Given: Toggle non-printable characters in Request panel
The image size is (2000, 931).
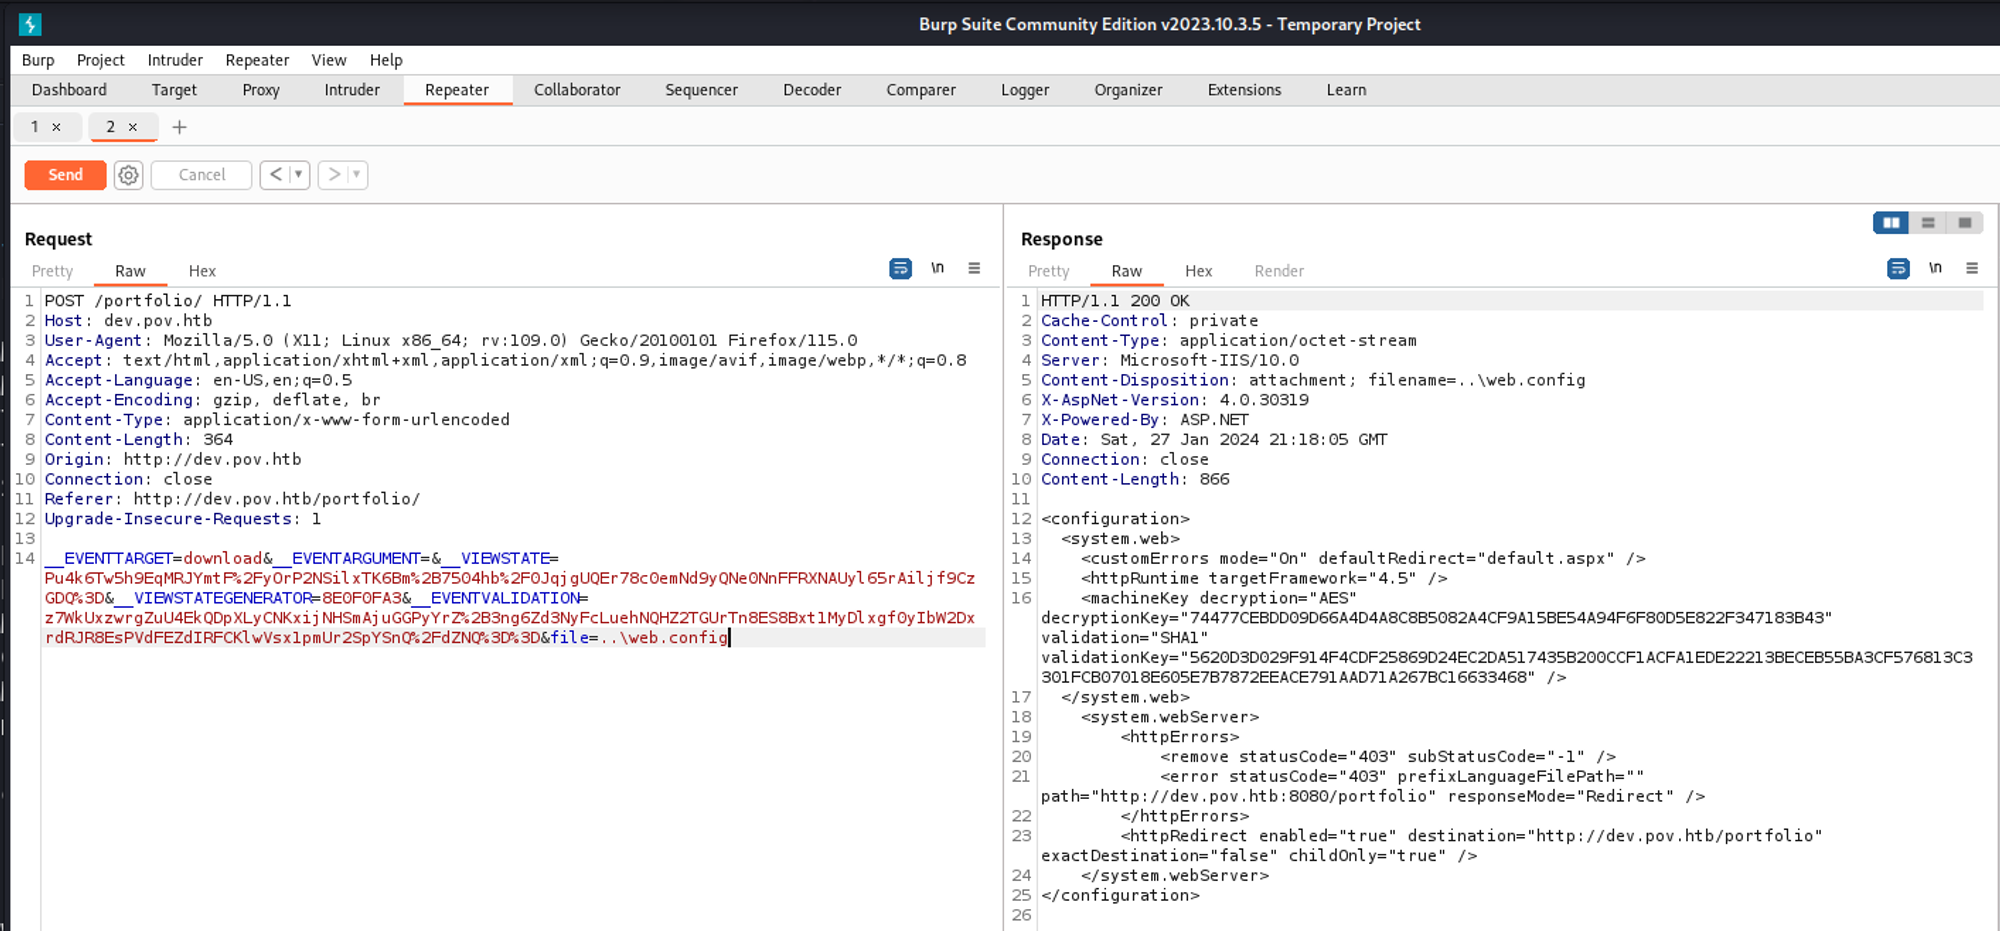Looking at the screenshot, I should [937, 268].
